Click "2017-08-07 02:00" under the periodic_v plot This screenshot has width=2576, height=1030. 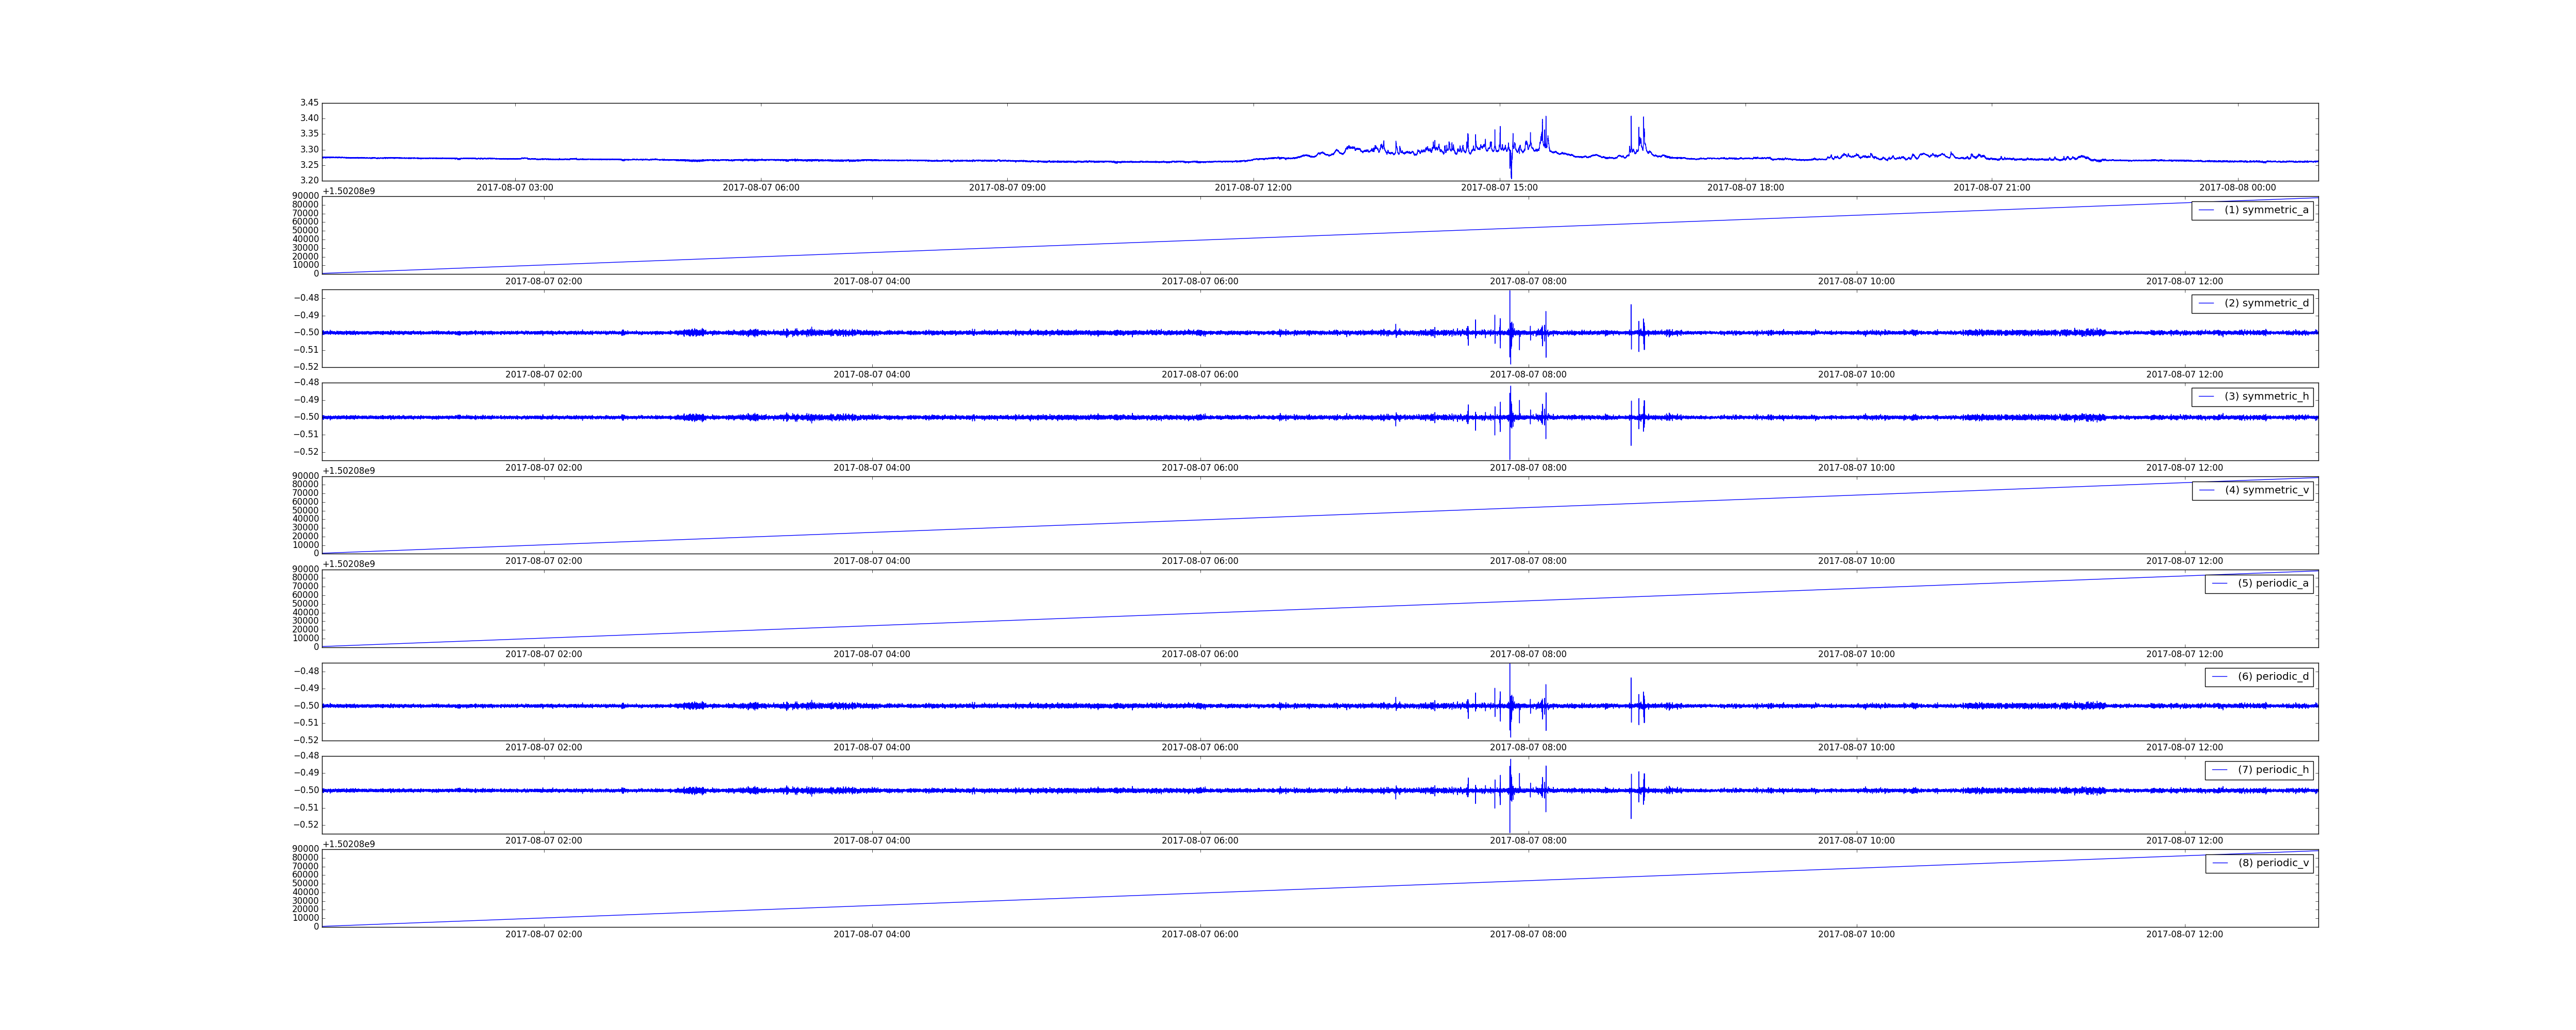click(543, 934)
